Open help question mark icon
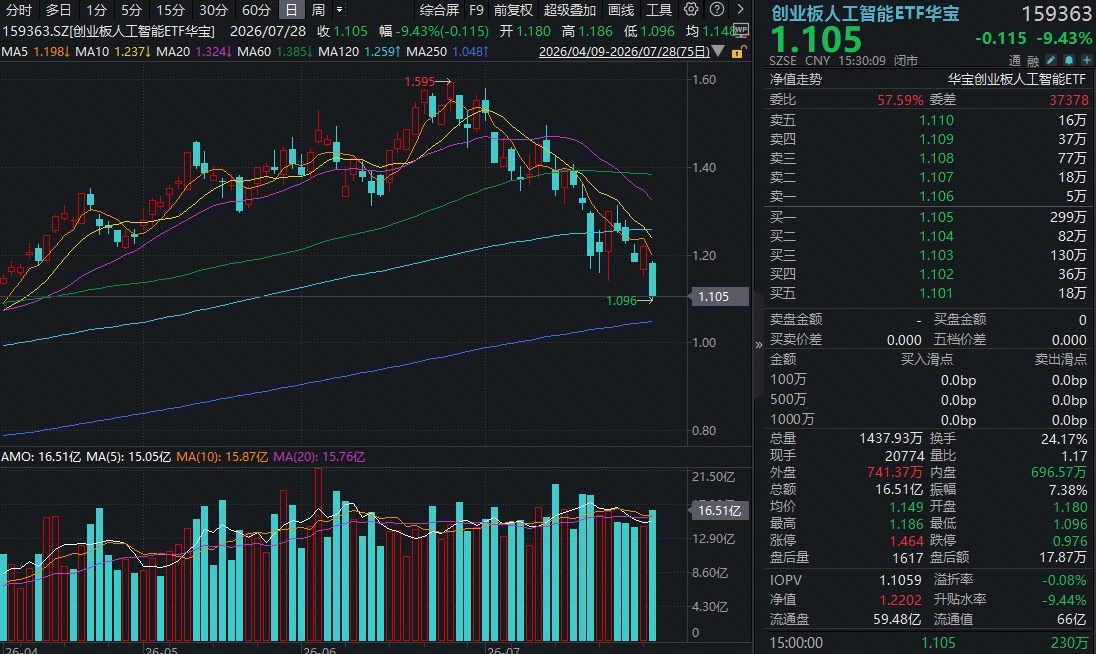 [716, 10]
